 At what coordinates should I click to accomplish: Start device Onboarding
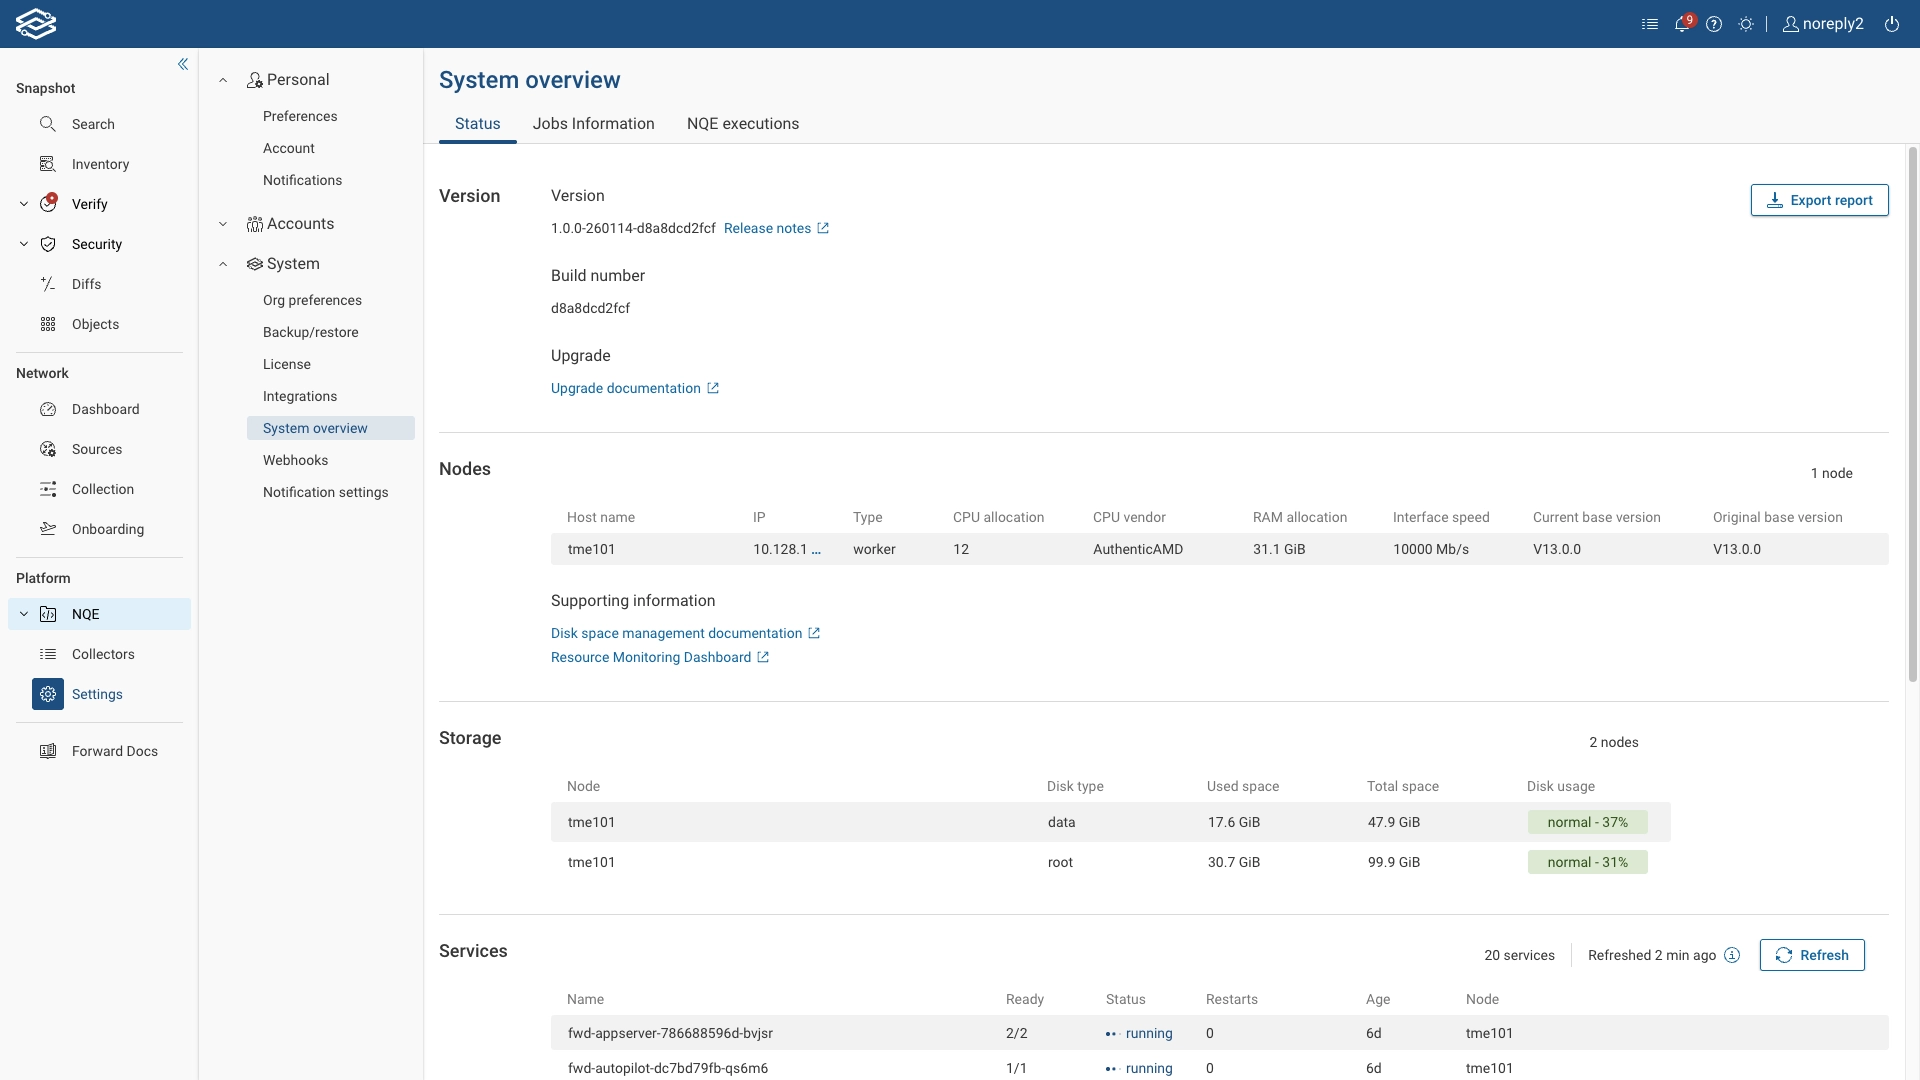[110, 529]
